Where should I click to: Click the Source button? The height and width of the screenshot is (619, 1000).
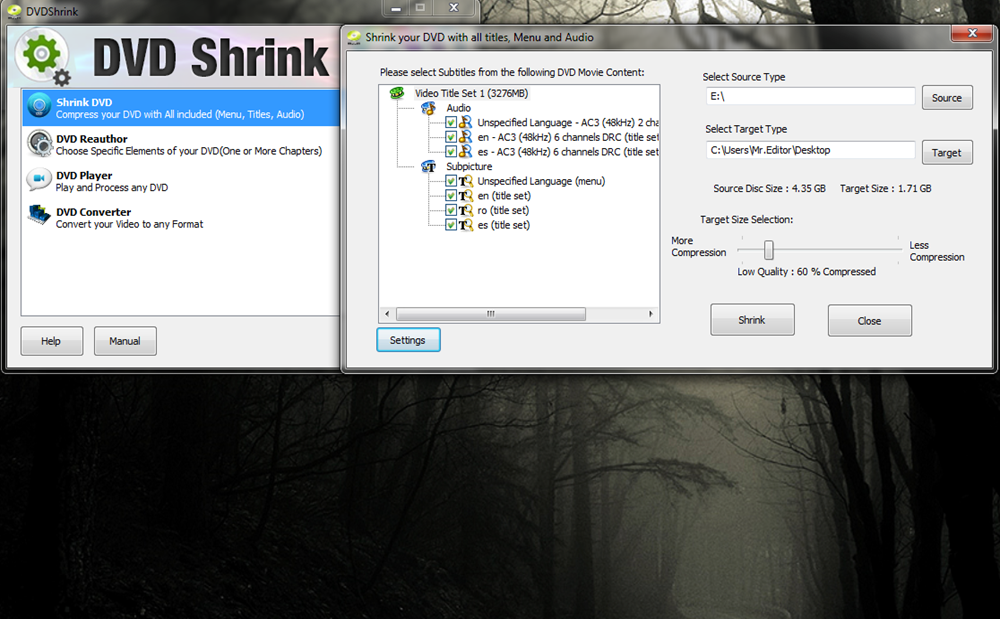tap(947, 98)
